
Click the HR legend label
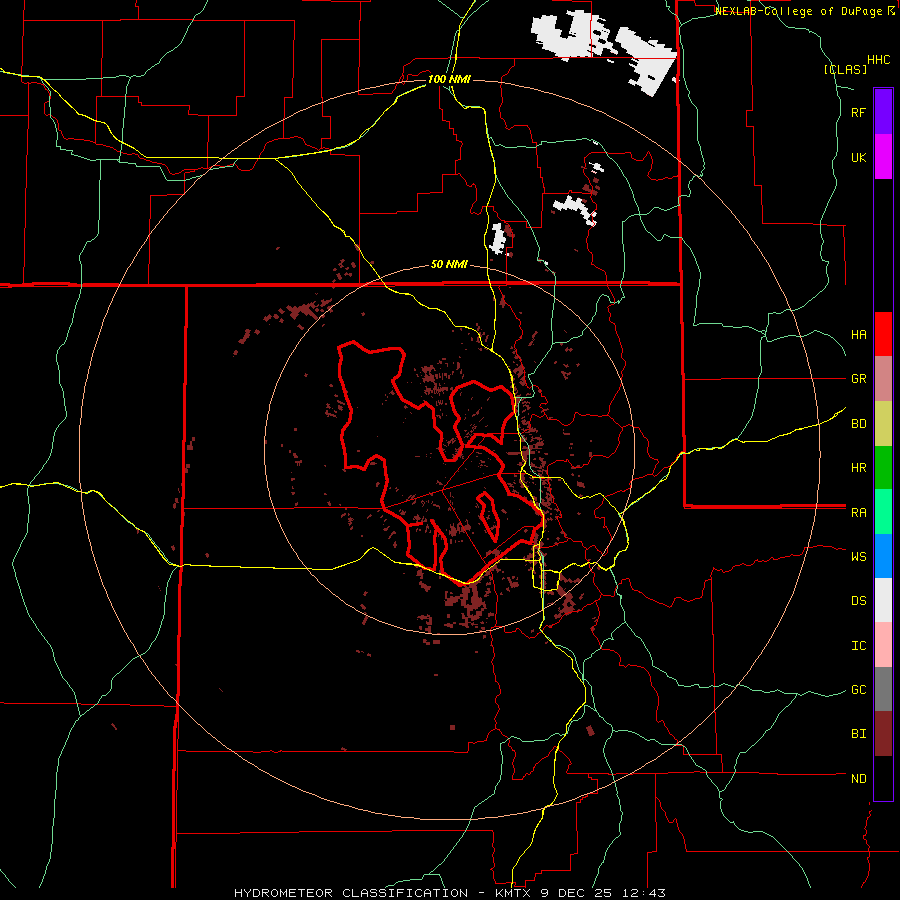858,468
